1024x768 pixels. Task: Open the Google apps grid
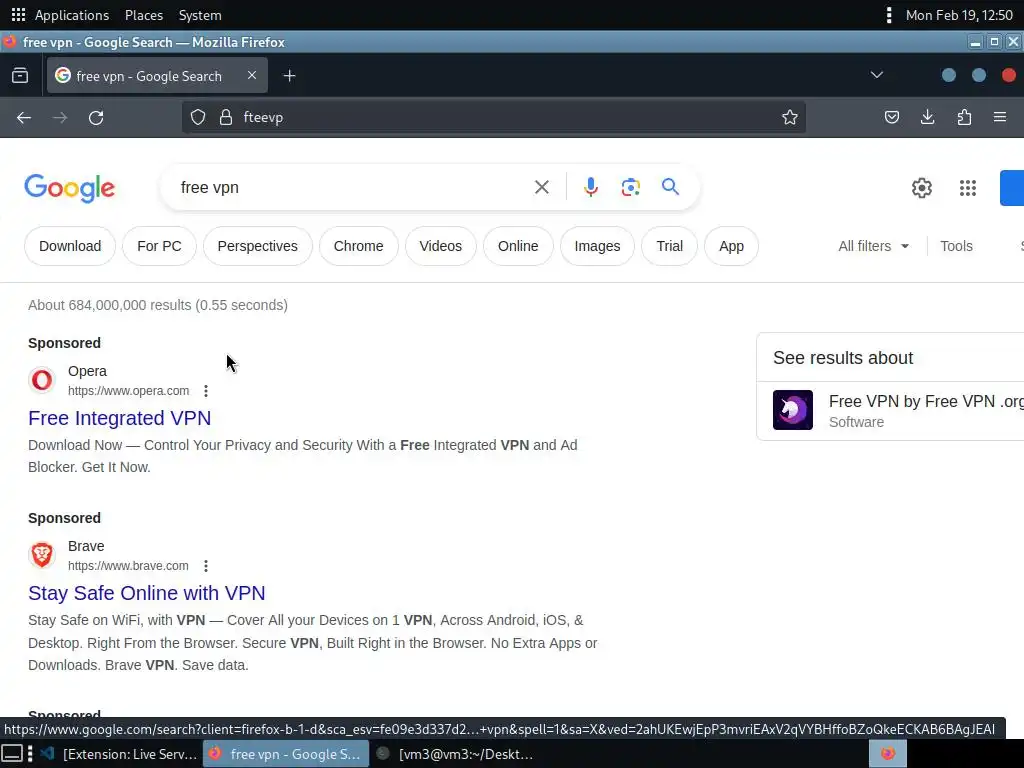click(x=968, y=188)
